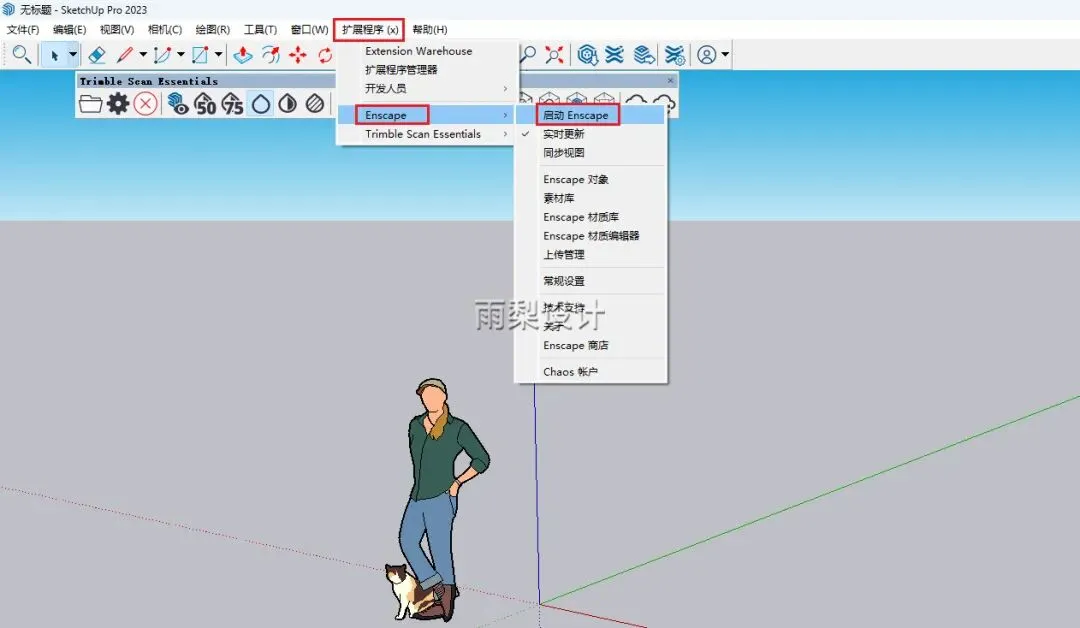Open Extension Warehouse toolbar icon
Image resolution: width=1080 pixels, height=628 pixels.
[614, 55]
